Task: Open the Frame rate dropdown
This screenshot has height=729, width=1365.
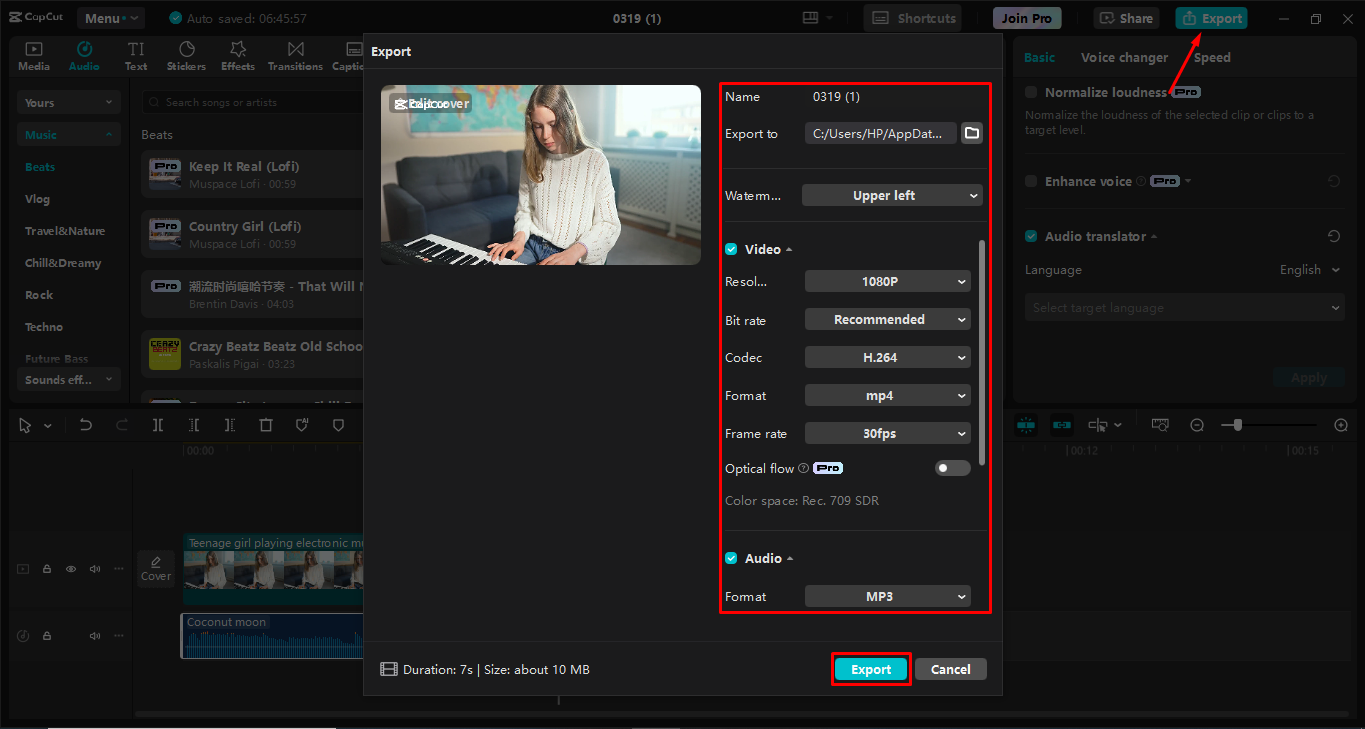Action: 887,433
